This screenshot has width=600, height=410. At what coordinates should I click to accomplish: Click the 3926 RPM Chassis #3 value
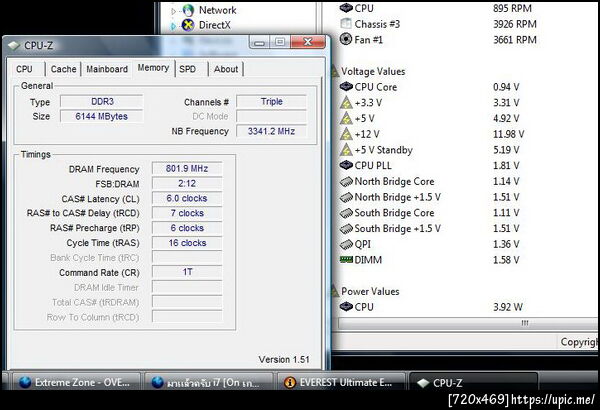(515, 24)
